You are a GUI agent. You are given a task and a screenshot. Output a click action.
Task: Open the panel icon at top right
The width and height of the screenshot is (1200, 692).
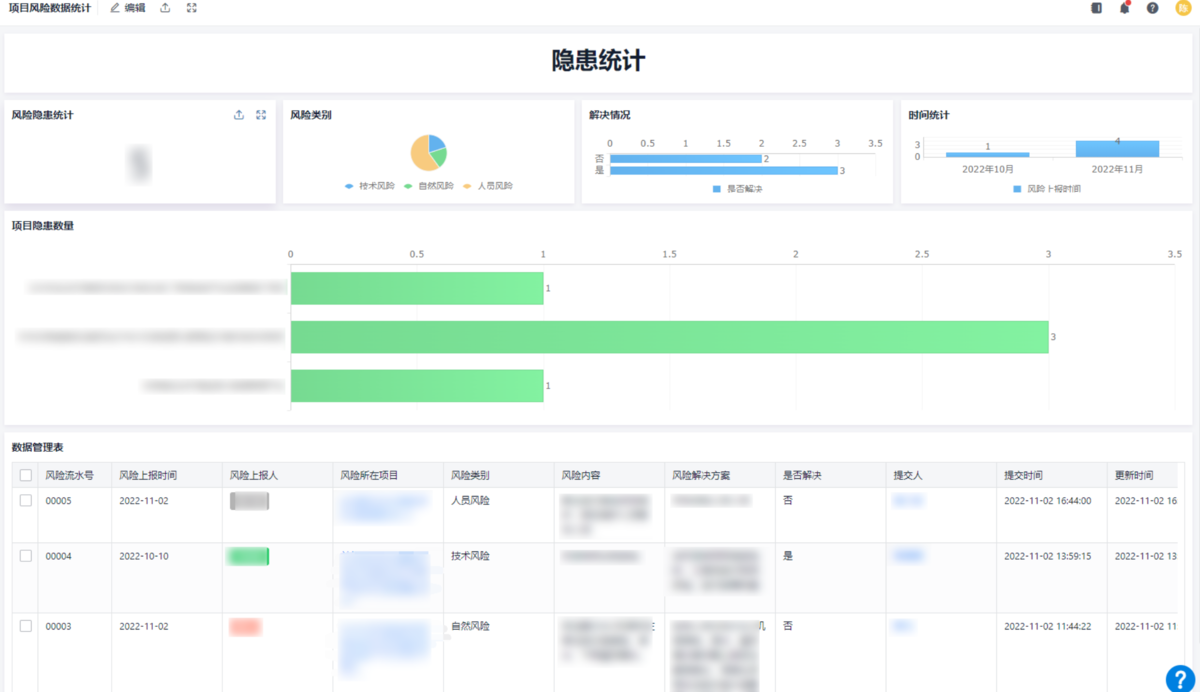[1097, 8]
